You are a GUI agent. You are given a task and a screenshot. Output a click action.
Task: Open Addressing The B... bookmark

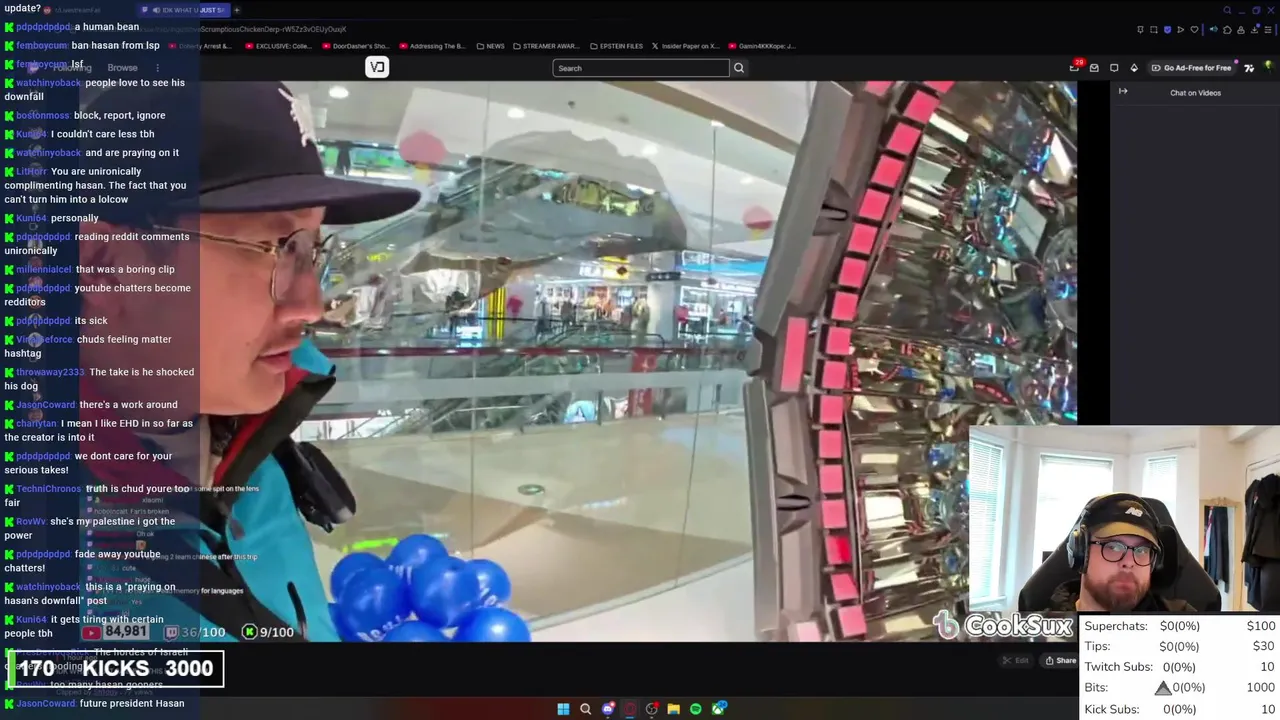tap(432, 46)
